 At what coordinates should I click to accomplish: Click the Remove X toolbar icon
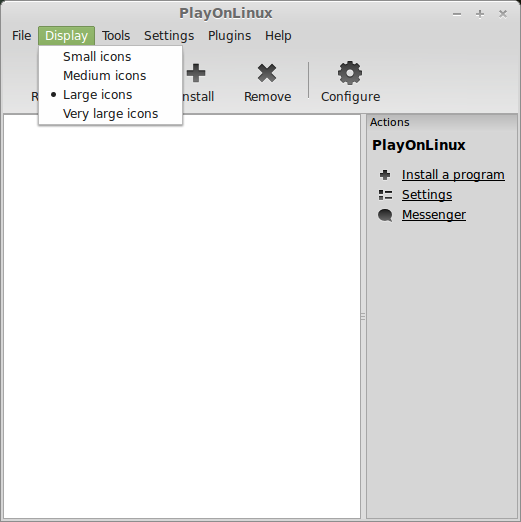pyautogui.click(x=267, y=73)
